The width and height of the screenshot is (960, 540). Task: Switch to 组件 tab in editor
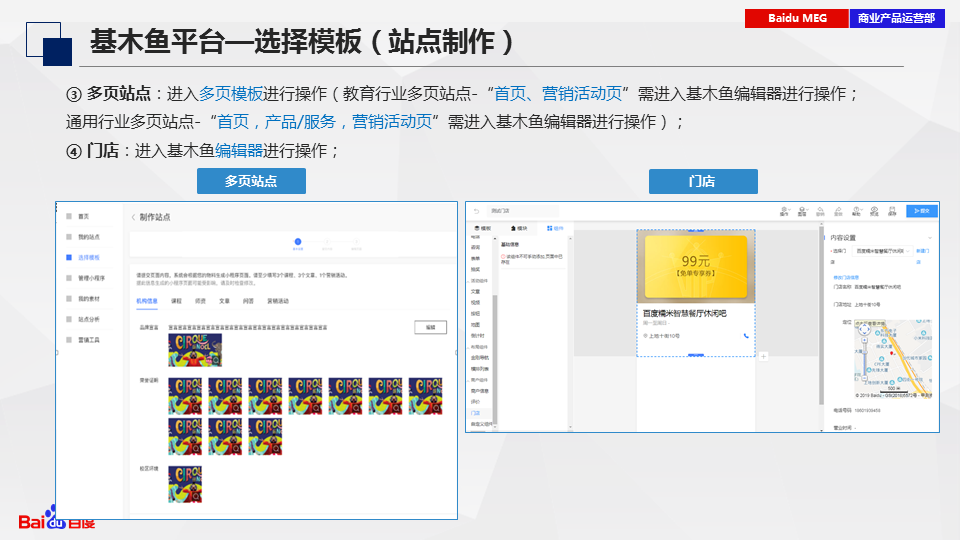coord(555,228)
